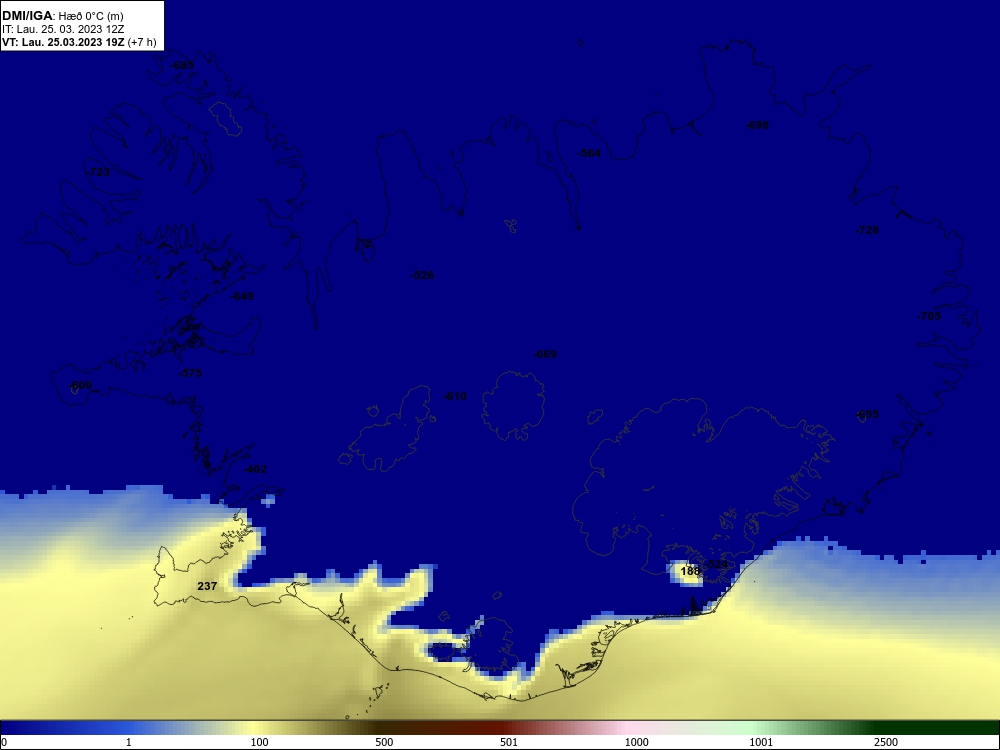
Task: Click the legend label '501'
Action: tap(509, 742)
